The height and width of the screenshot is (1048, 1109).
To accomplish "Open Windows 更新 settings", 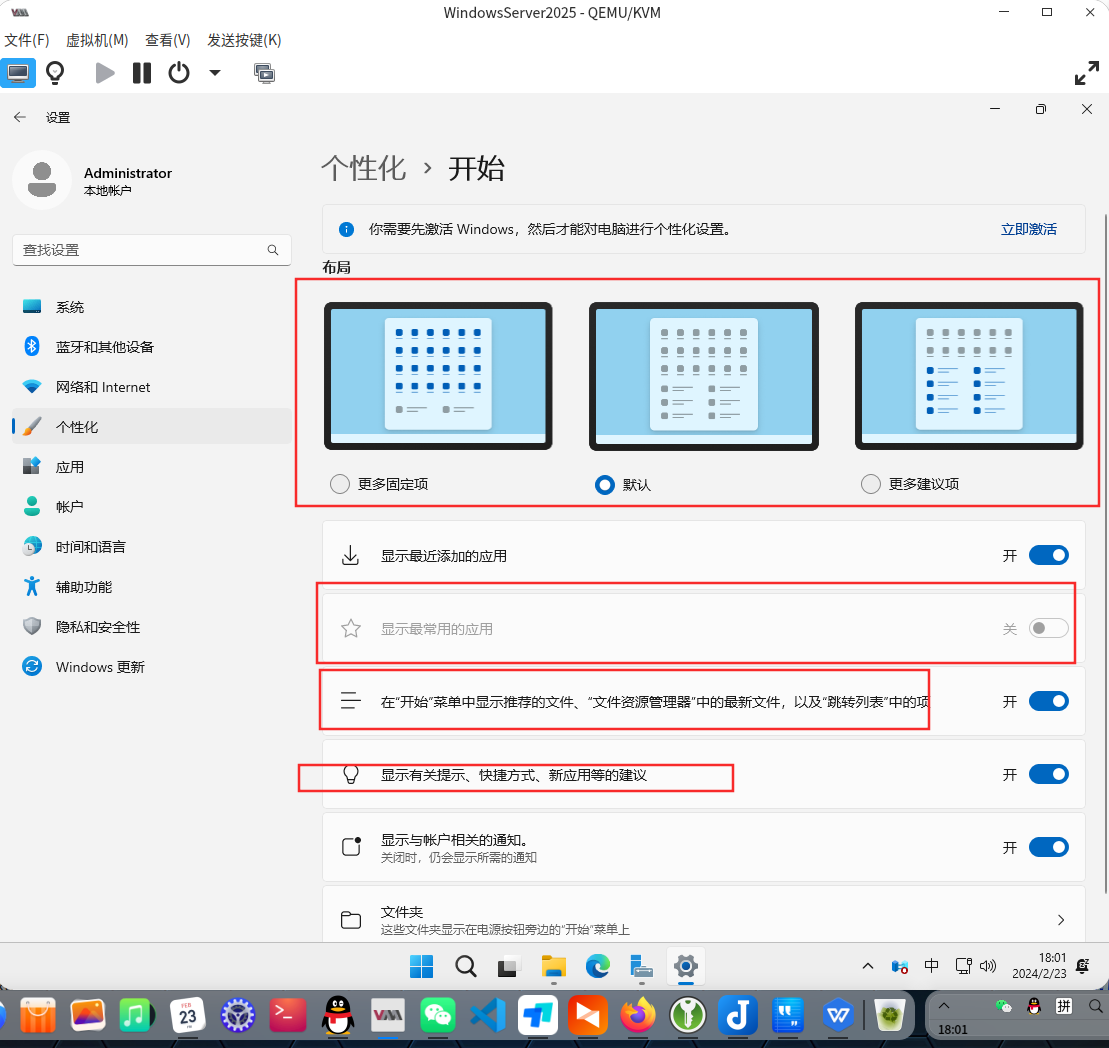I will pos(151,667).
